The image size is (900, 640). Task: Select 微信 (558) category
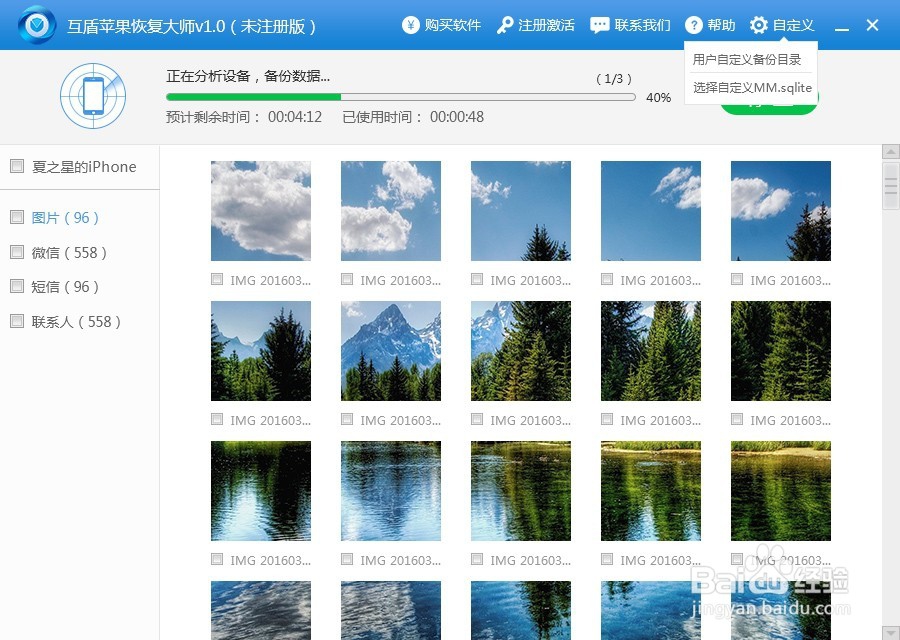[x=69, y=253]
